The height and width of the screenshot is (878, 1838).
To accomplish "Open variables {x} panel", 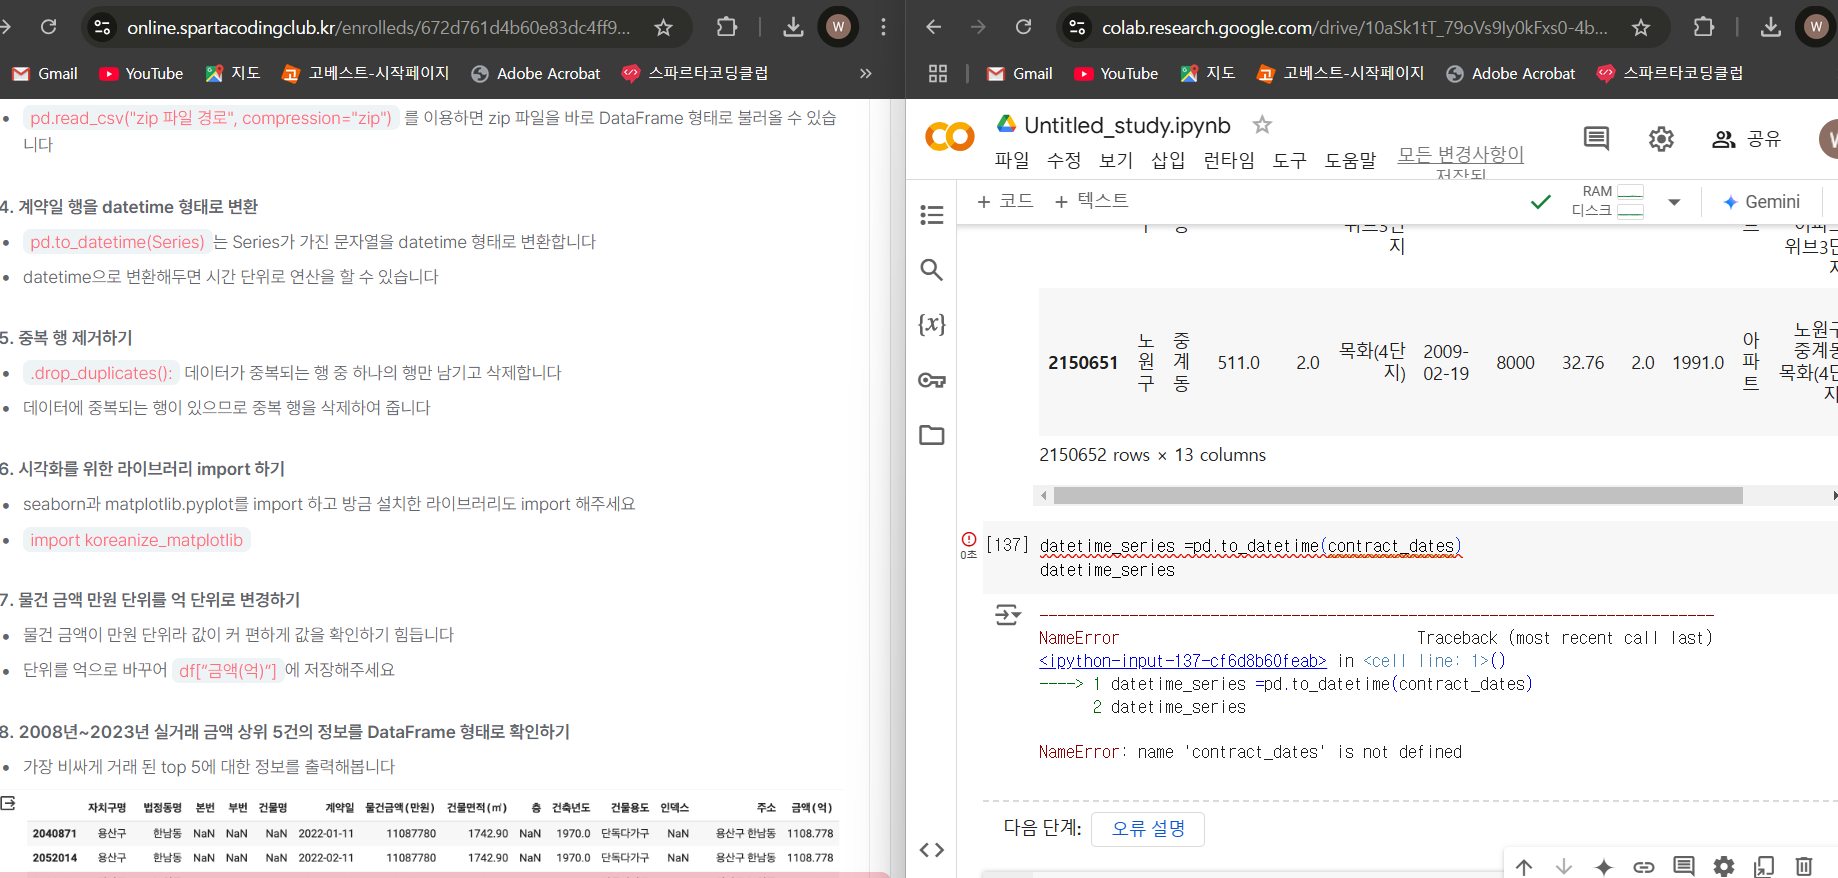I will pyautogui.click(x=932, y=324).
